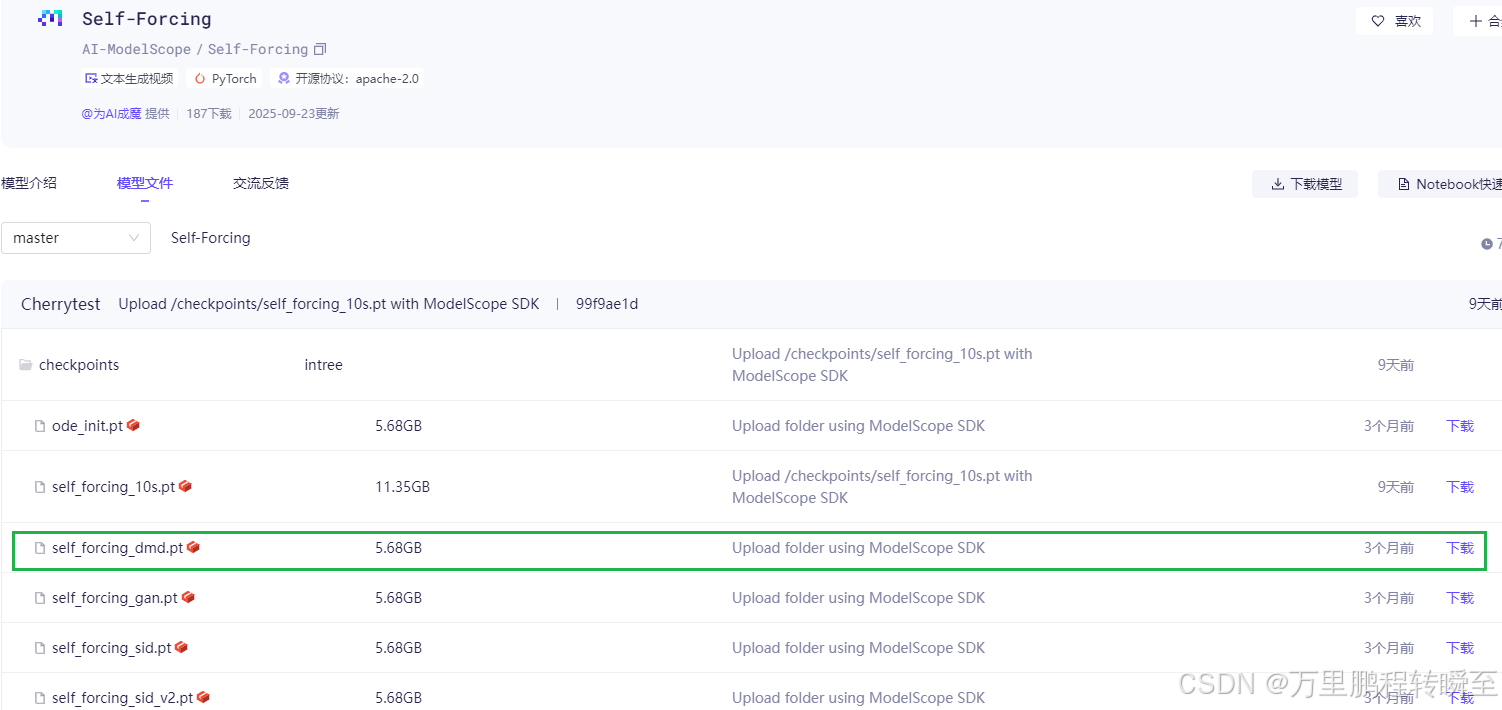Click the red LFS cube next to self_forcing_dmd.pt
This screenshot has width=1502, height=710.
[193, 547]
